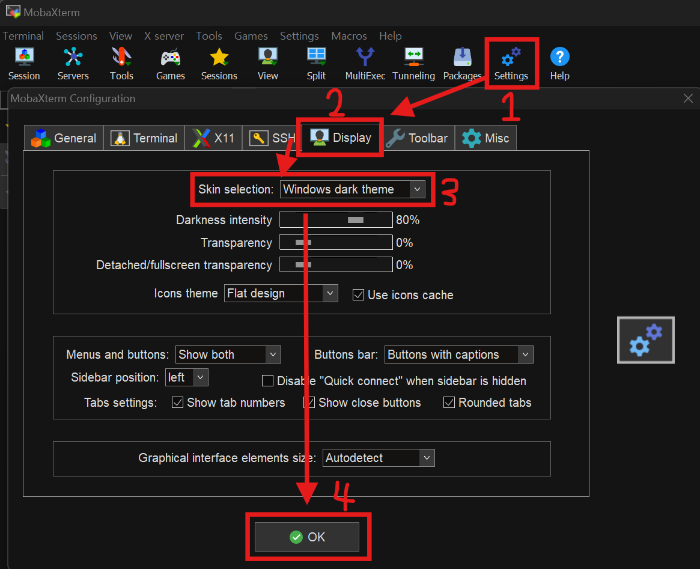
Task: Open the Tunneling toolbar icon
Action: tap(414, 63)
